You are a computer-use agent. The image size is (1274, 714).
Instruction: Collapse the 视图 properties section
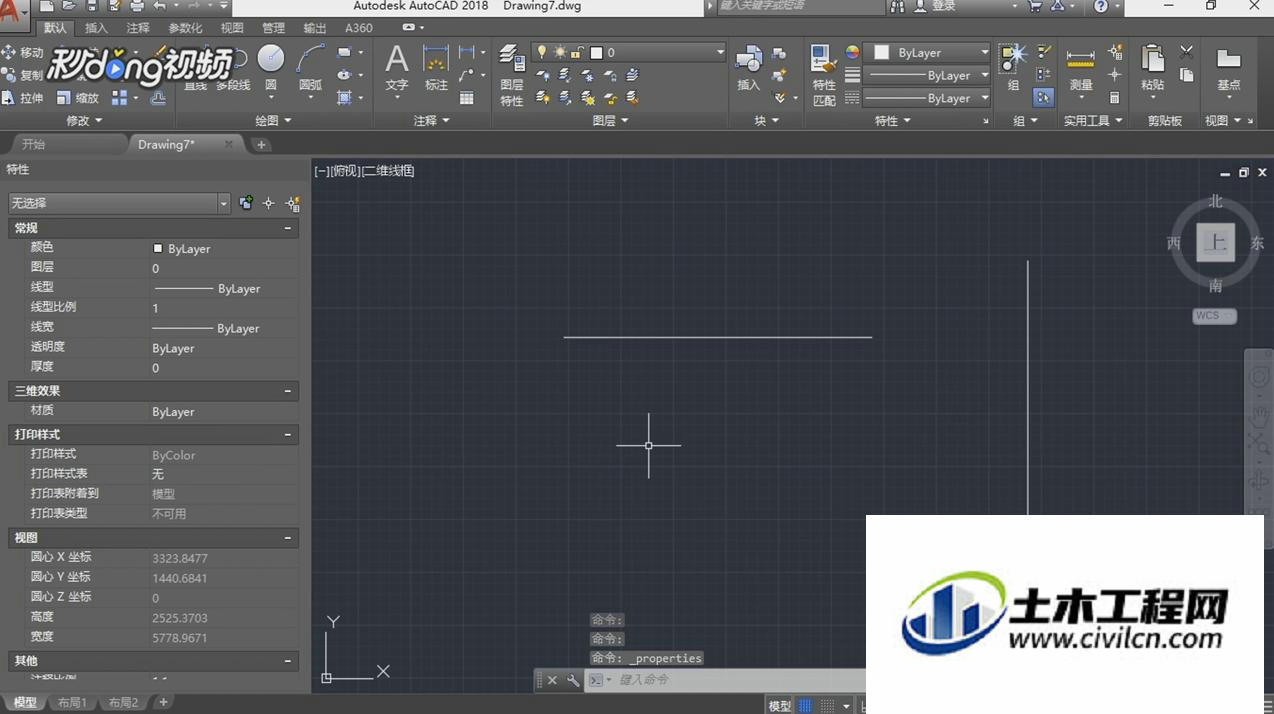(x=288, y=538)
